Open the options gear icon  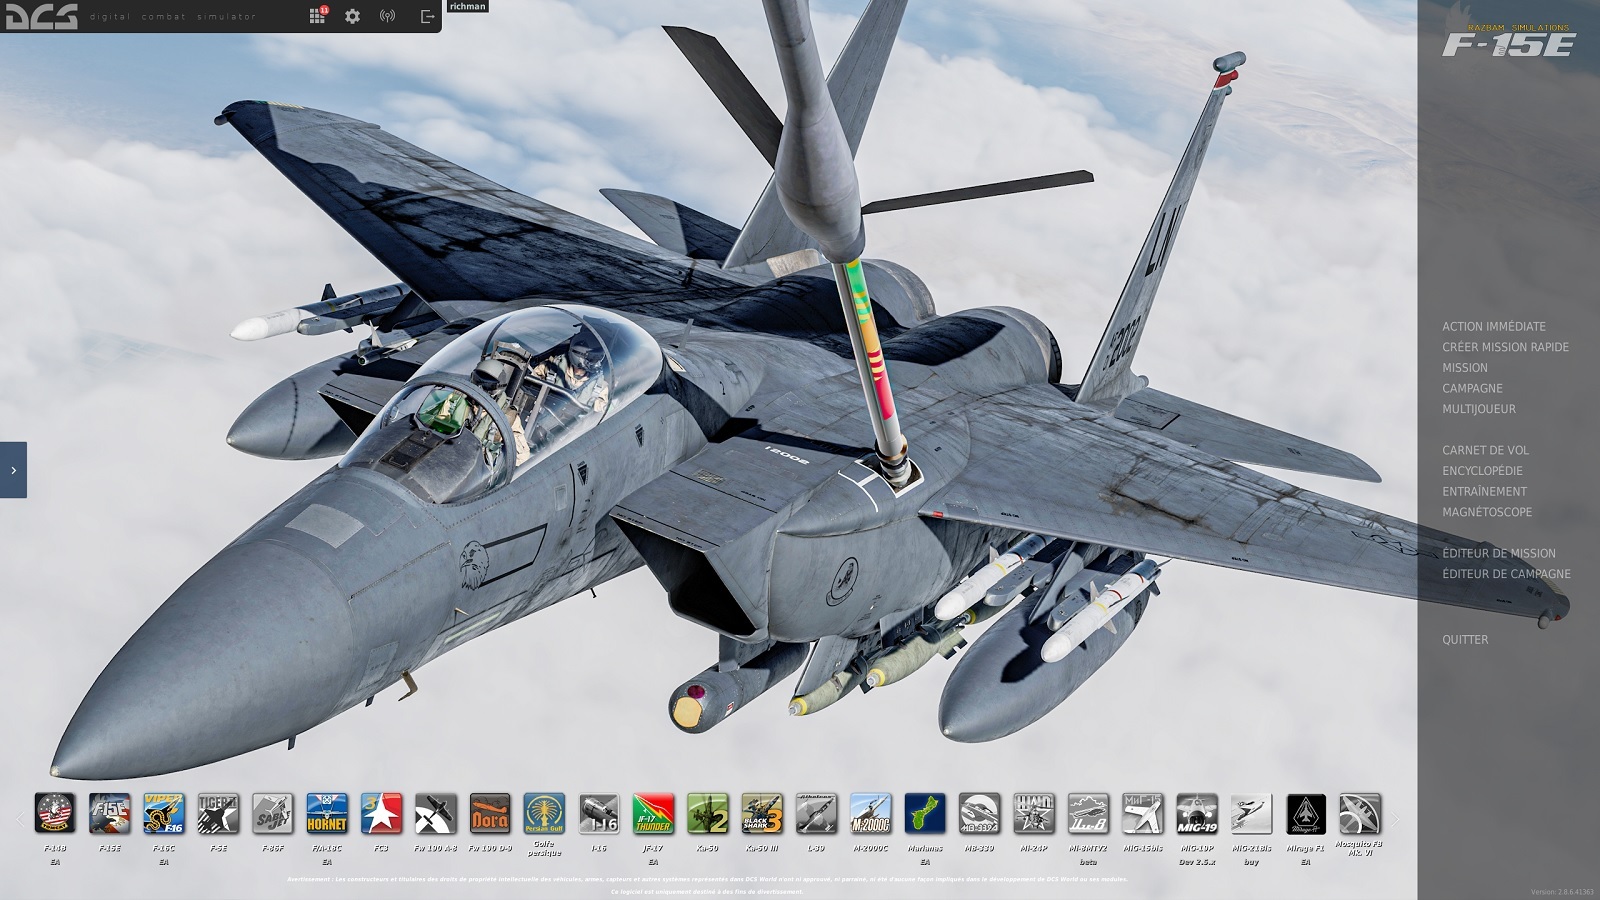coord(352,16)
